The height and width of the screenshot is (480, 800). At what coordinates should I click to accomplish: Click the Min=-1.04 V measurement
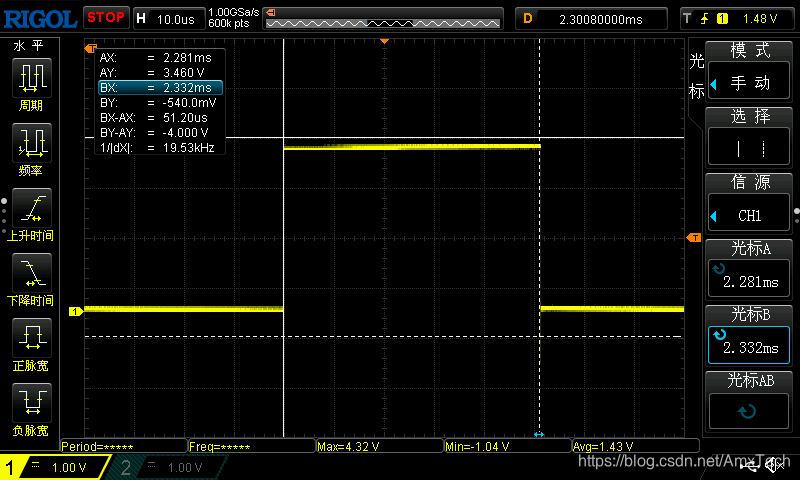[508, 446]
